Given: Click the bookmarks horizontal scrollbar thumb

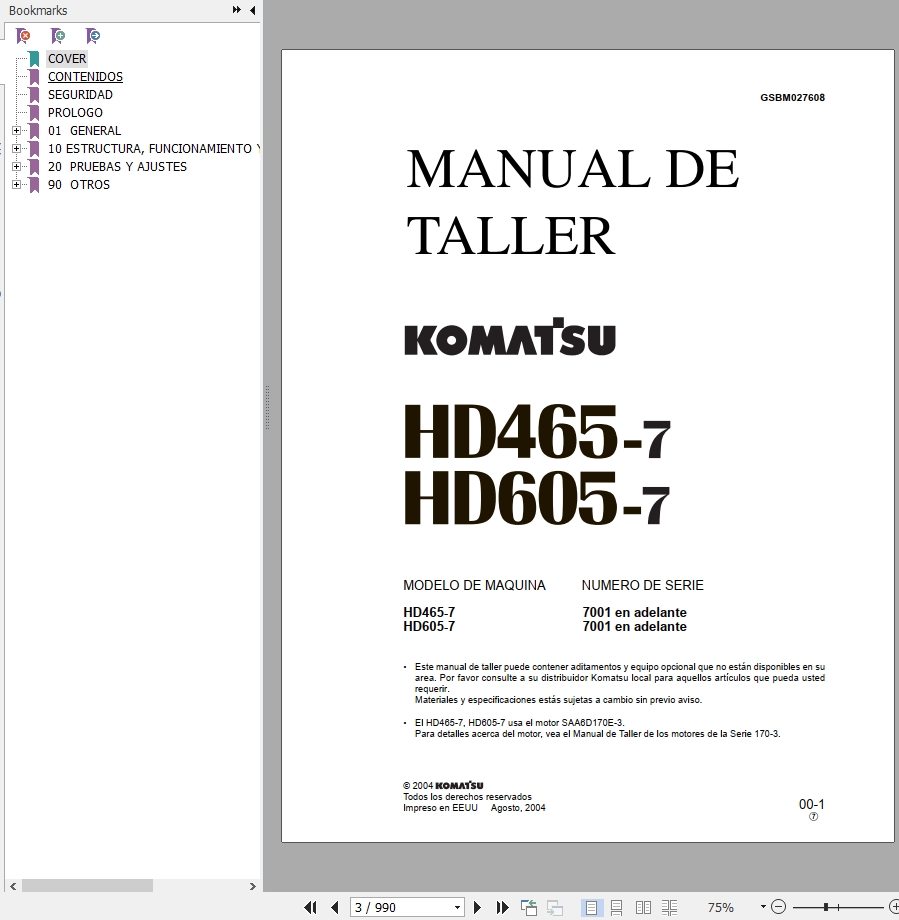Looking at the screenshot, I should 87,886.
